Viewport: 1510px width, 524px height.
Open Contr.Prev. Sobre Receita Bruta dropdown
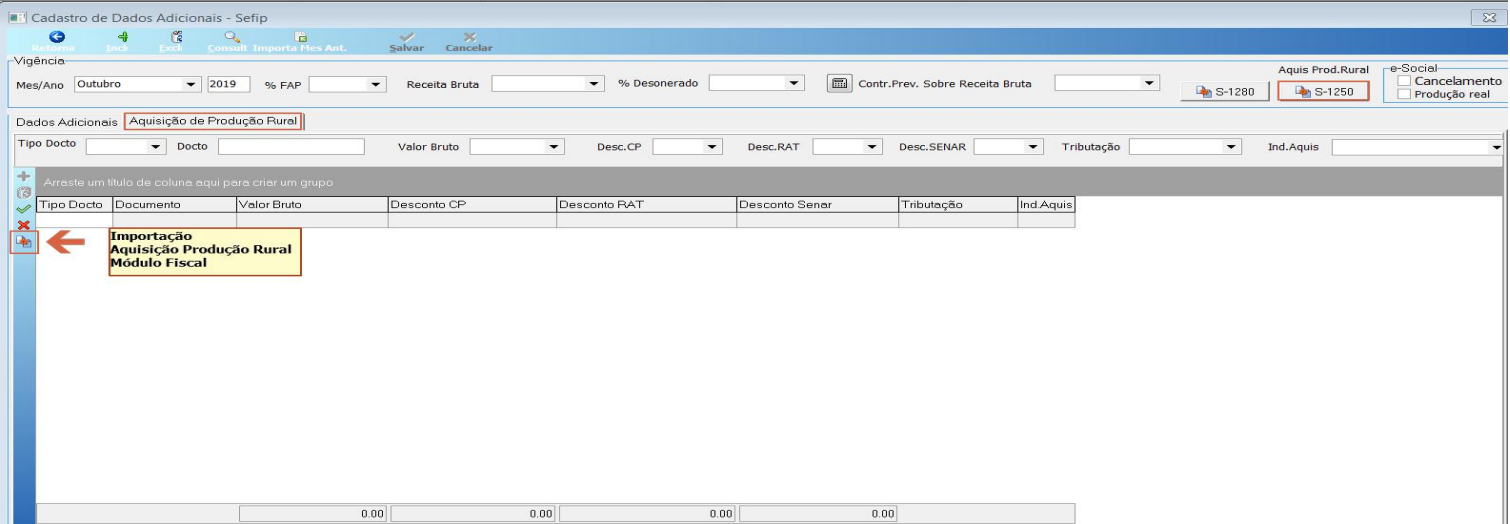[1149, 83]
